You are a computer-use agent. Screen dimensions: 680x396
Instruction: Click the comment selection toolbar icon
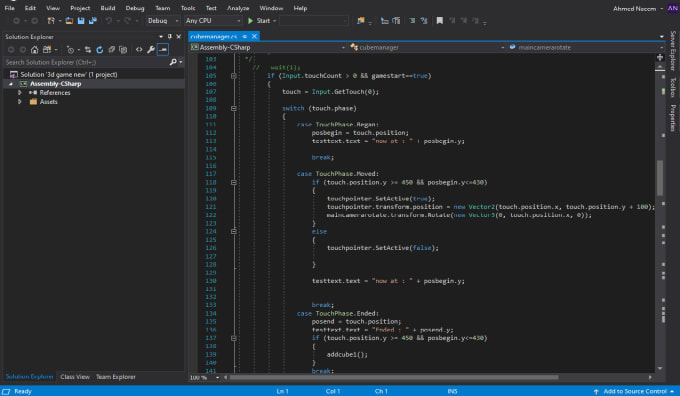(x=412, y=20)
